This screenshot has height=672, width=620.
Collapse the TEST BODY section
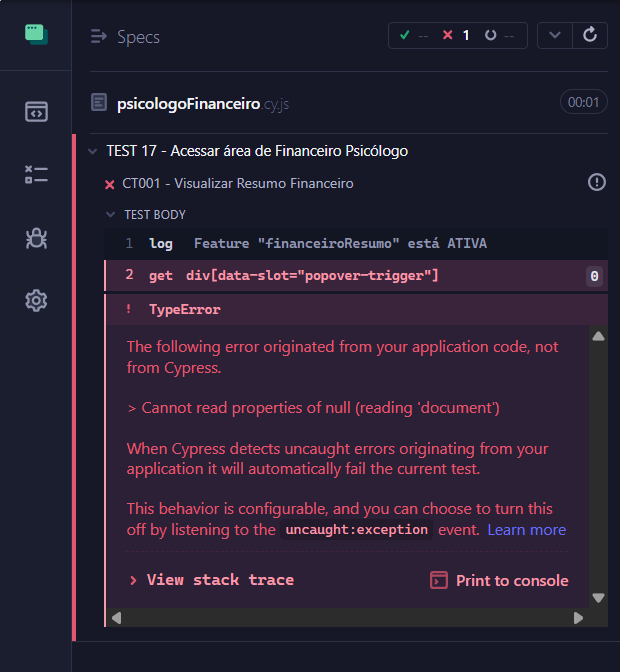[x=111, y=214]
